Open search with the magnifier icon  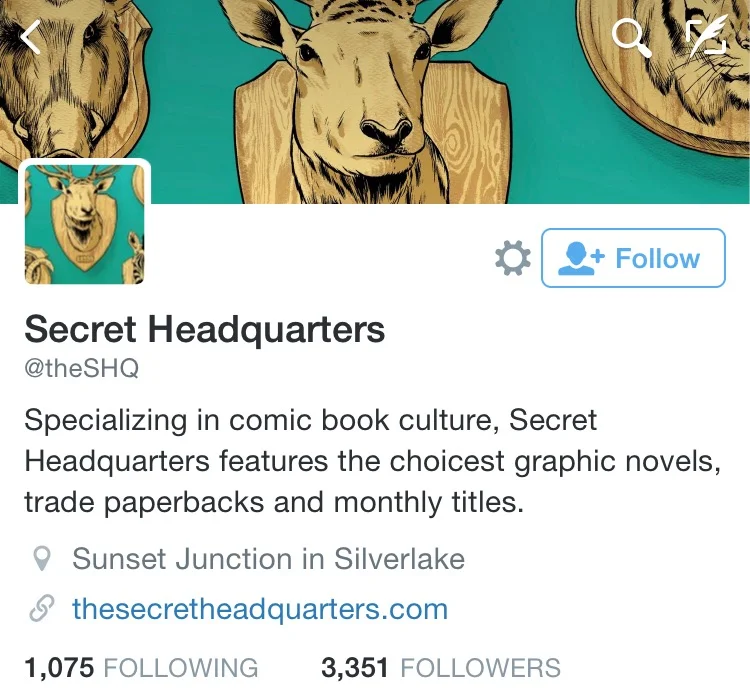[x=632, y=38]
